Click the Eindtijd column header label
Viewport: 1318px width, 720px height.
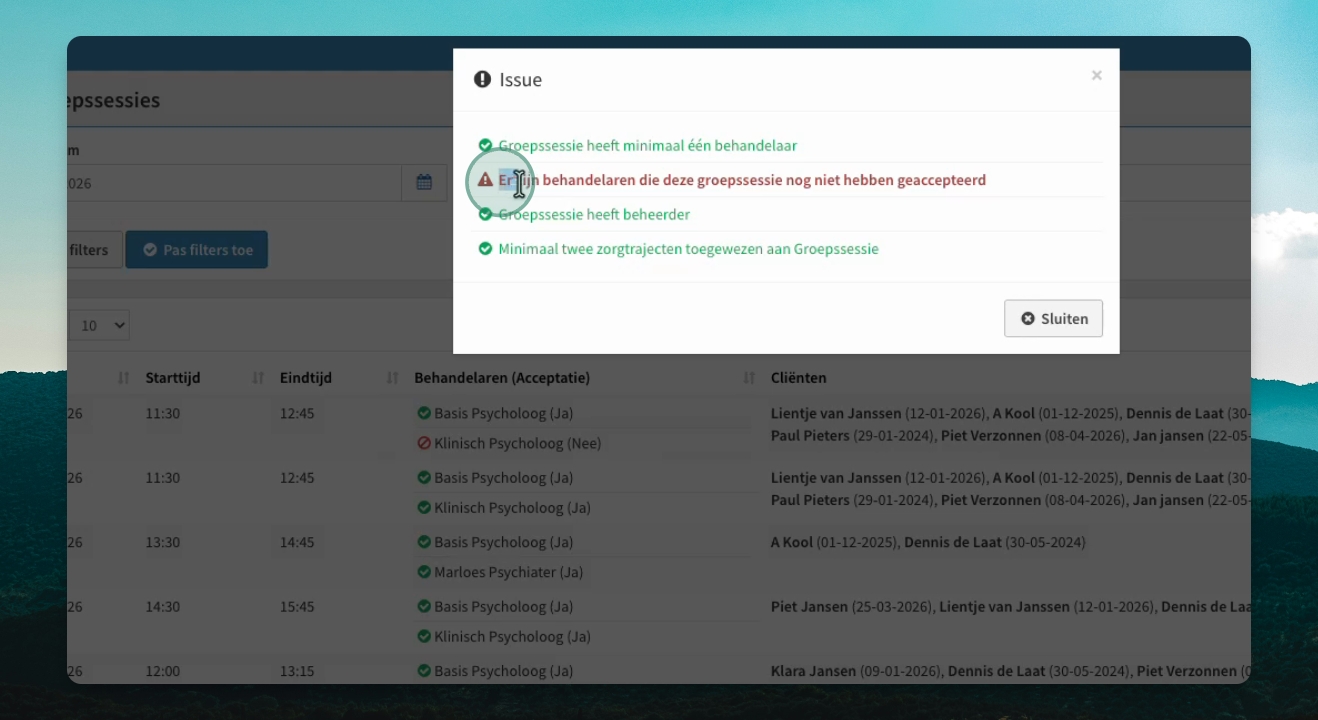pos(306,378)
